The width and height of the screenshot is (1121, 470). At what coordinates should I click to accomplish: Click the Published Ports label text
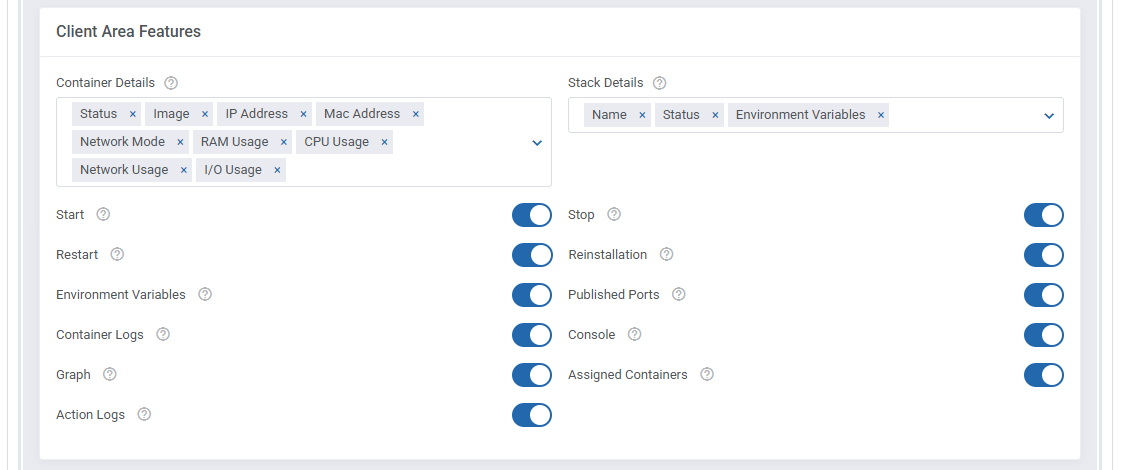point(613,295)
